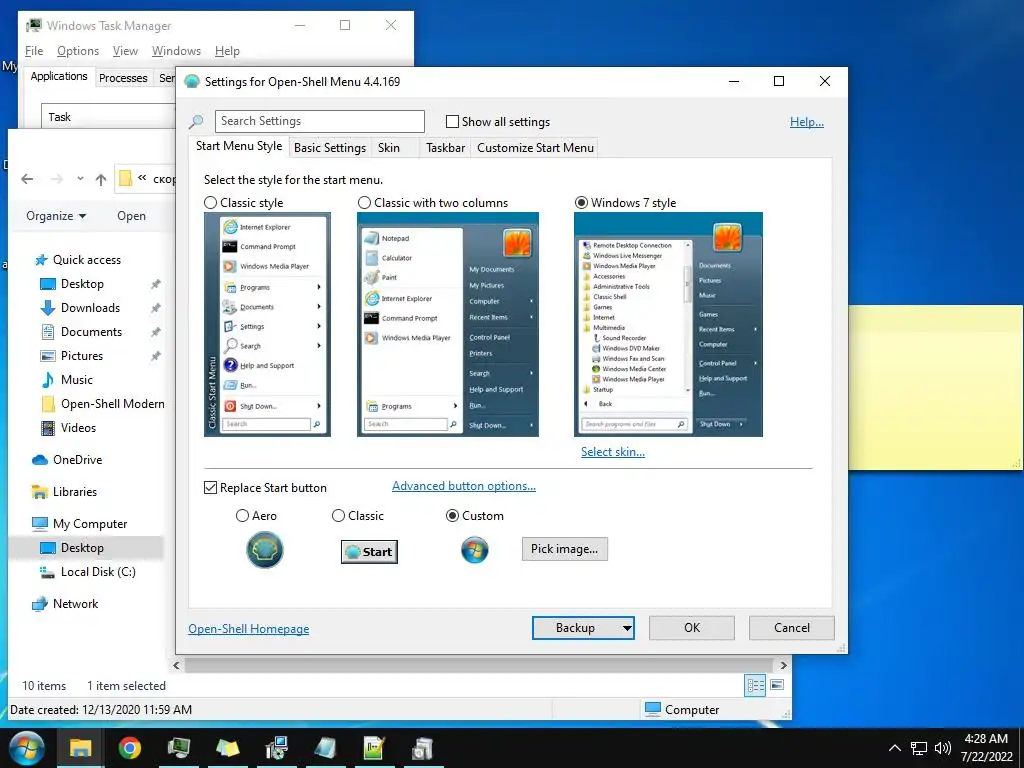This screenshot has width=1024, height=768.
Task: Click the Classic two columns preview thumbnail
Action: [448, 325]
